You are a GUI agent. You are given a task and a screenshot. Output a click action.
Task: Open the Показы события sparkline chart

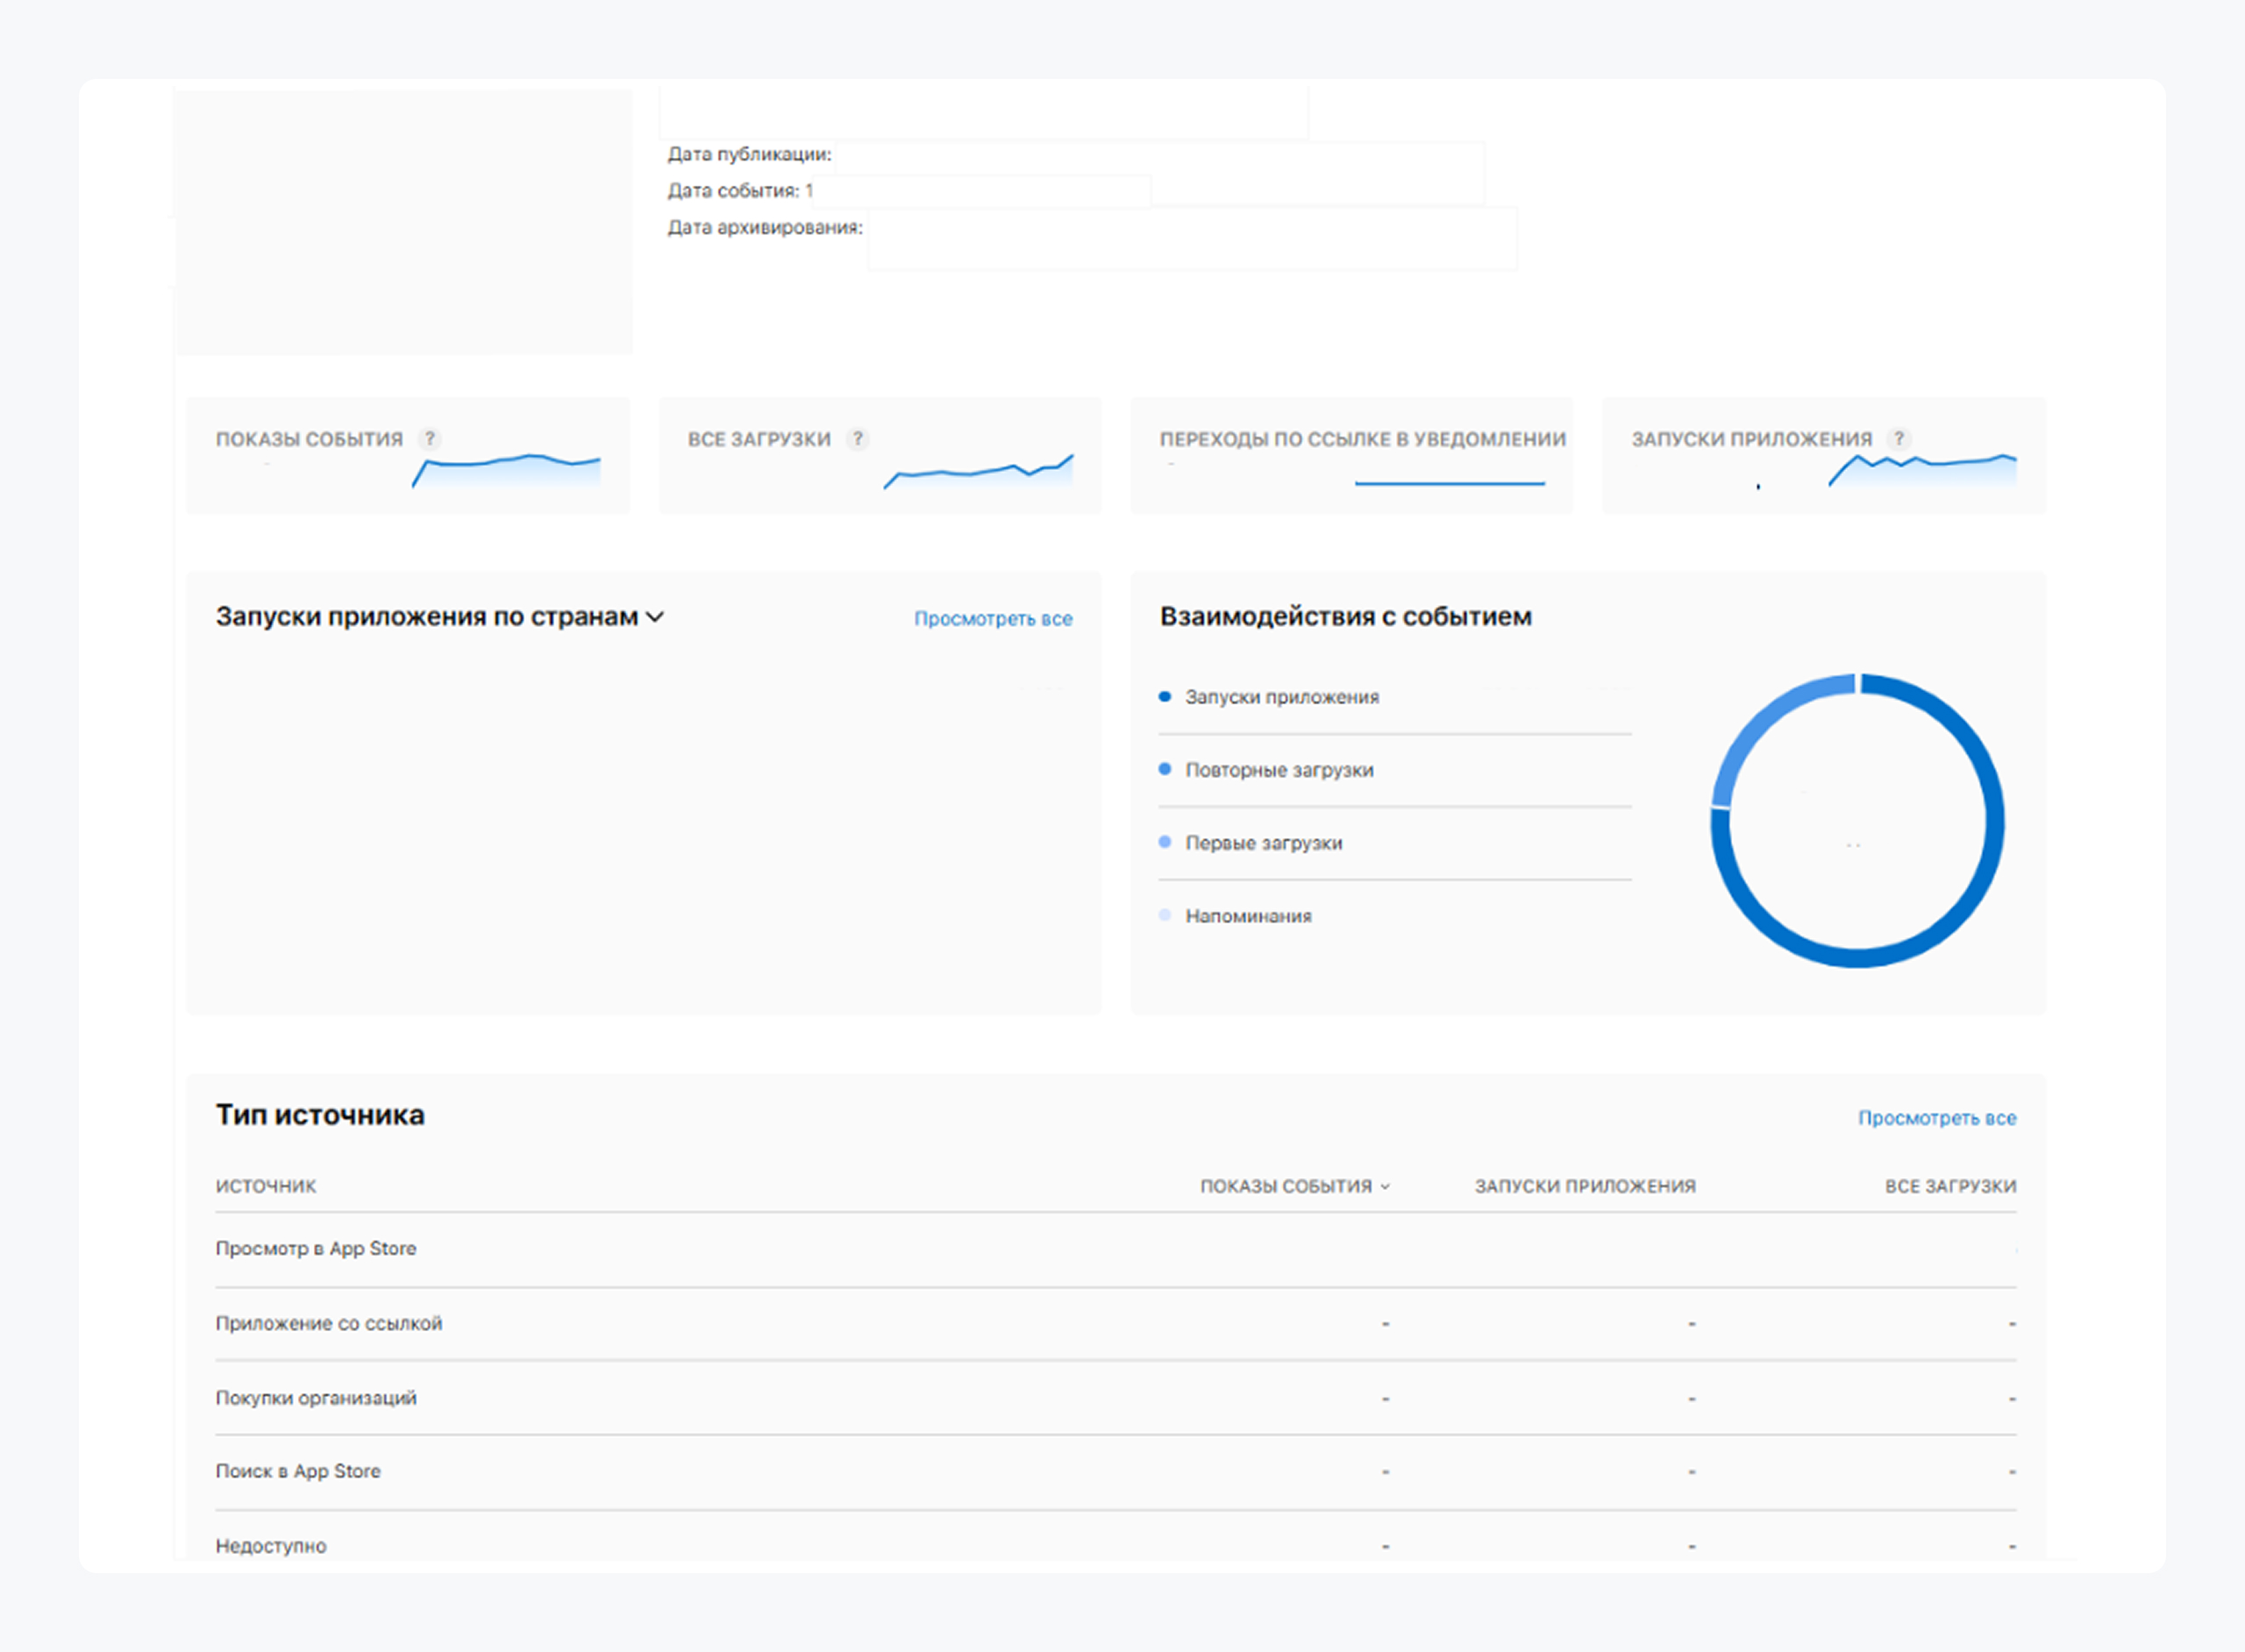507,470
